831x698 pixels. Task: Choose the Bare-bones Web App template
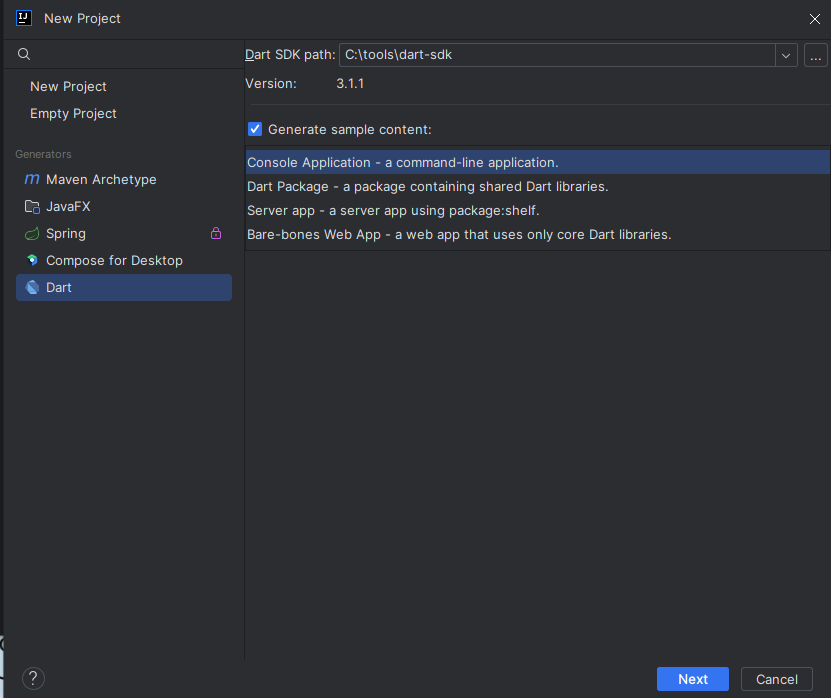[459, 234]
